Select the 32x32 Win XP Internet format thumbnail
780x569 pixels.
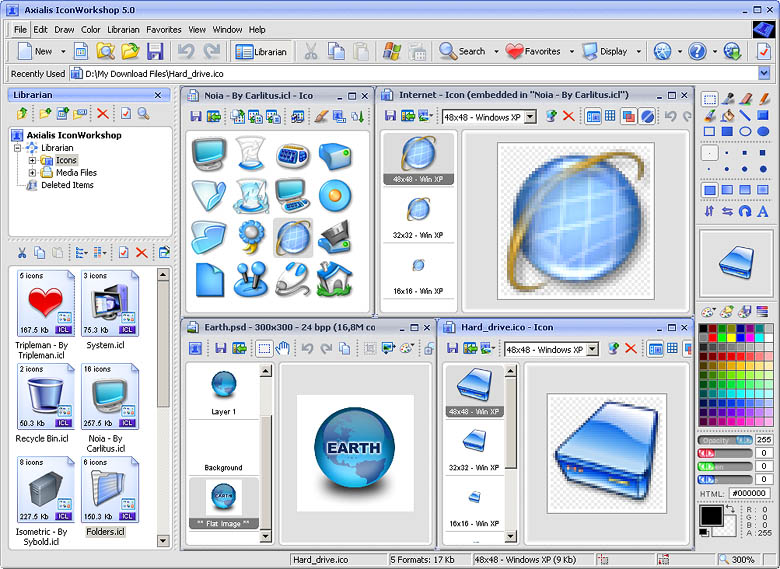[418, 217]
